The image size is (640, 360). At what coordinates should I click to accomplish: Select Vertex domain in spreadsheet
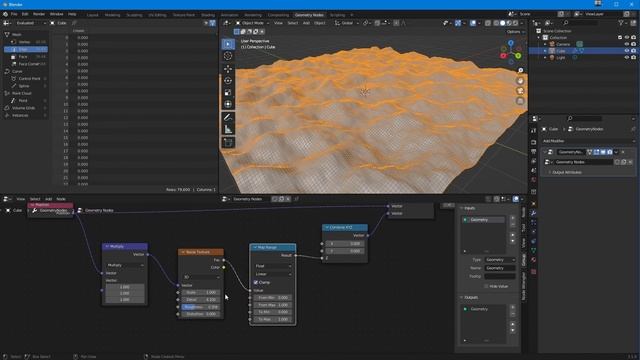(26, 42)
